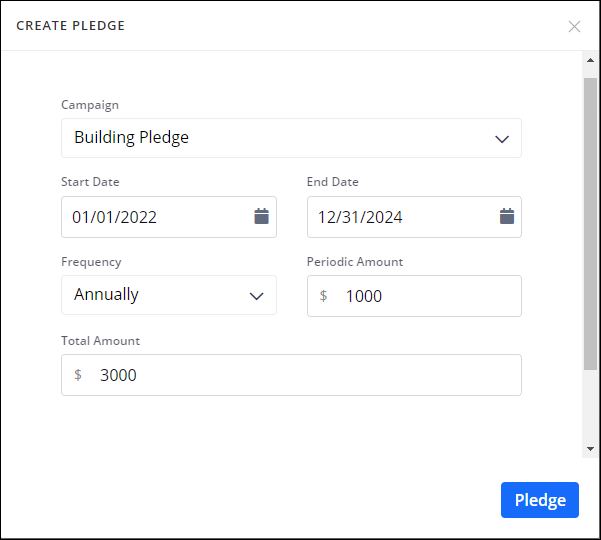Open the Start Date calendar picker
The height and width of the screenshot is (540, 601).
click(x=261, y=216)
